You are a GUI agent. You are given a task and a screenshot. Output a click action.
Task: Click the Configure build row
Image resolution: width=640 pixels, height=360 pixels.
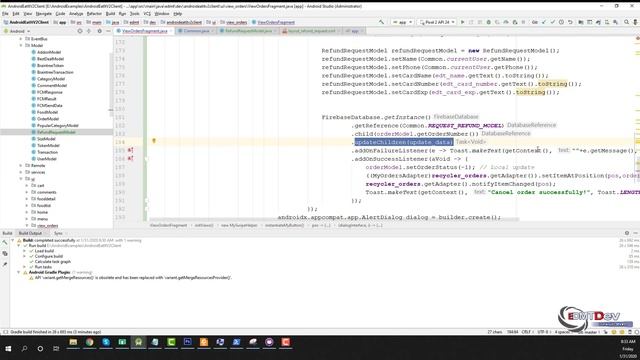point(49,256)
